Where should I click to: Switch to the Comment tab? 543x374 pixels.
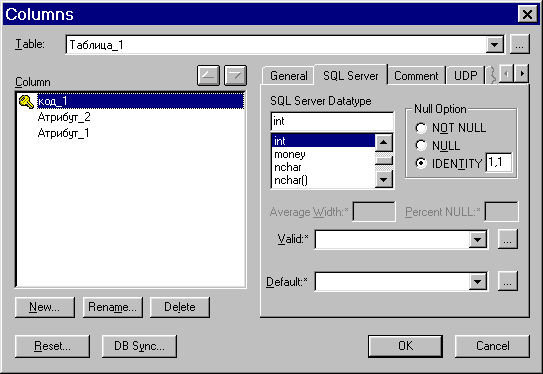[416, 76]
